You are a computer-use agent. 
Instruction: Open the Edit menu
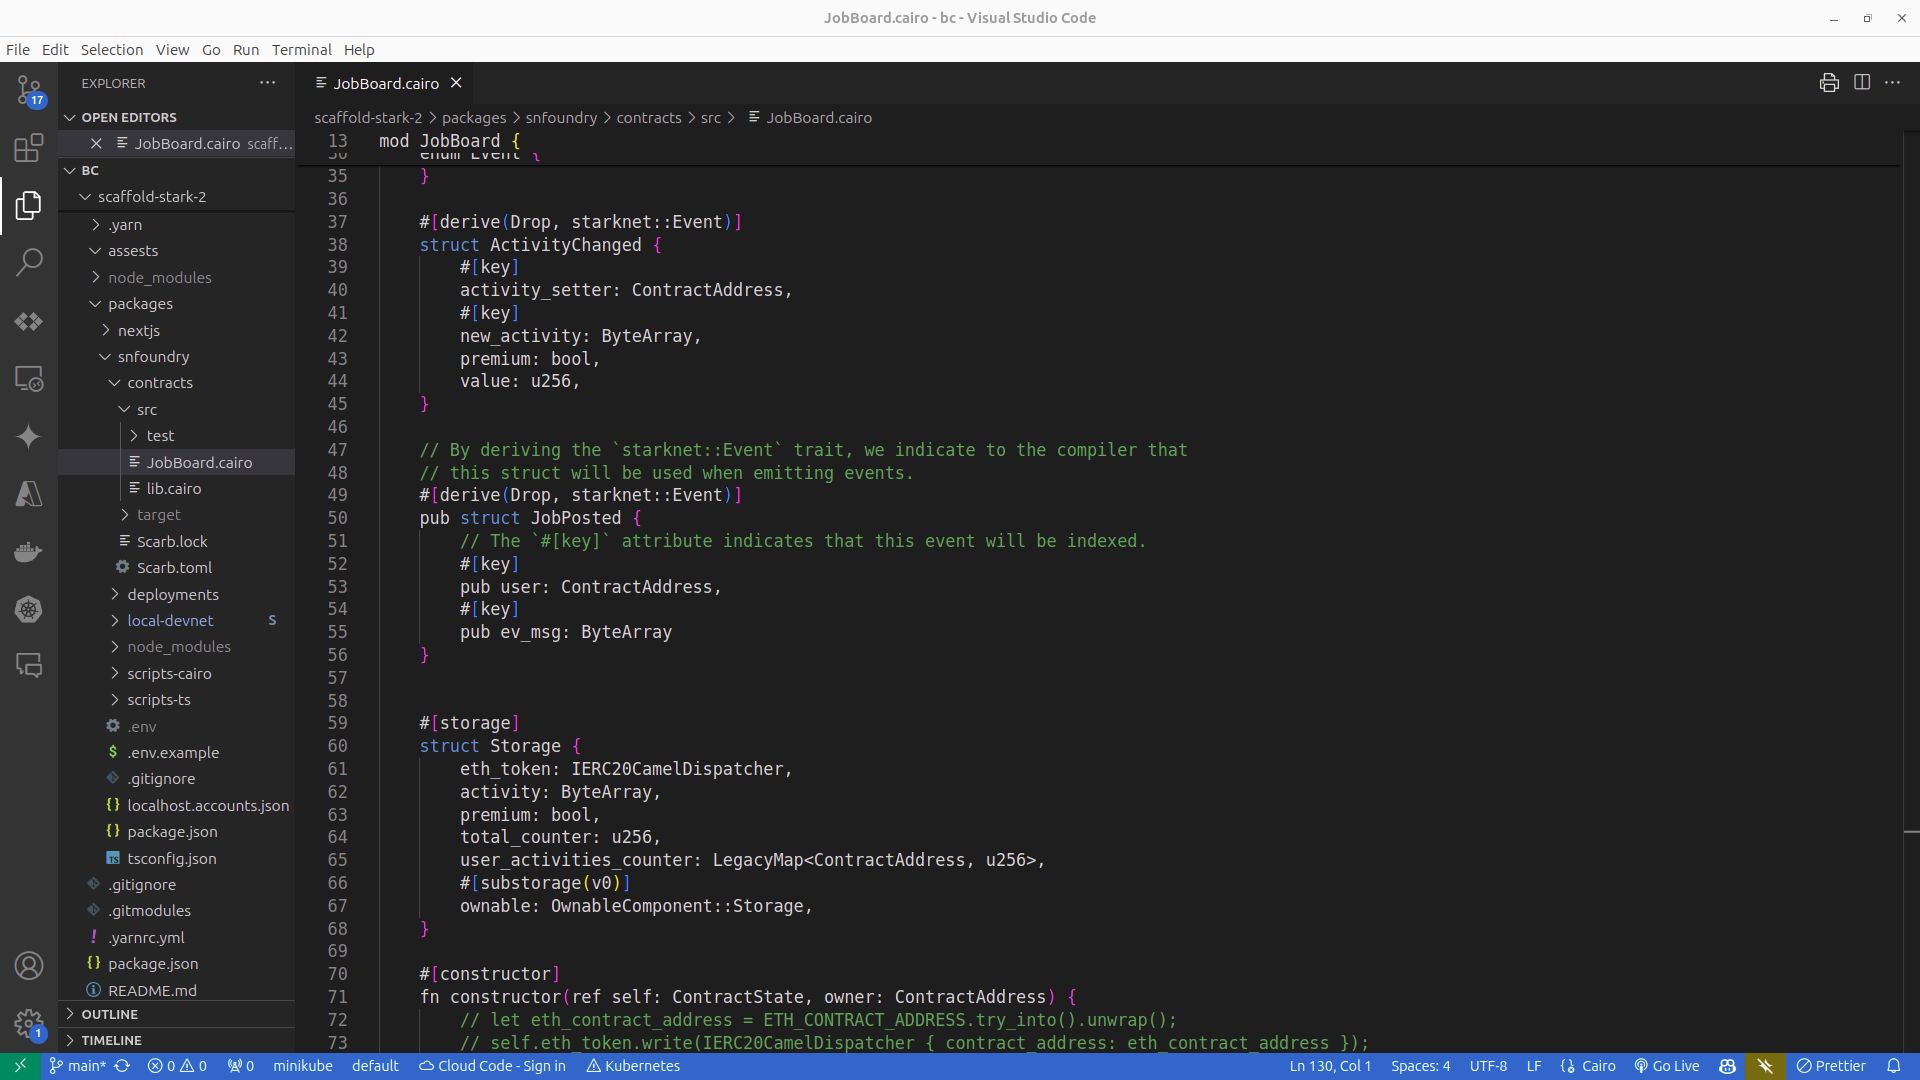[55, 50]
